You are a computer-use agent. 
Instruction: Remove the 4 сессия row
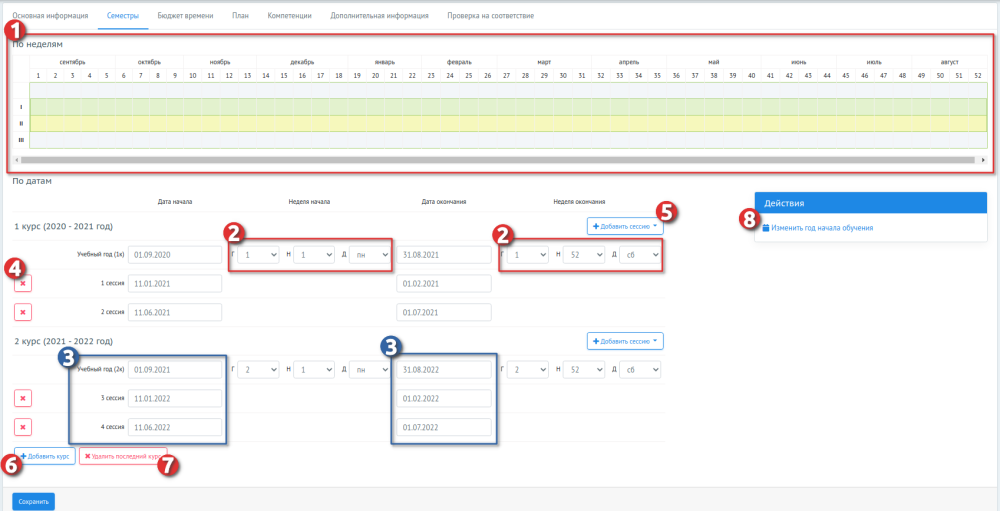(x=23, y=427)
